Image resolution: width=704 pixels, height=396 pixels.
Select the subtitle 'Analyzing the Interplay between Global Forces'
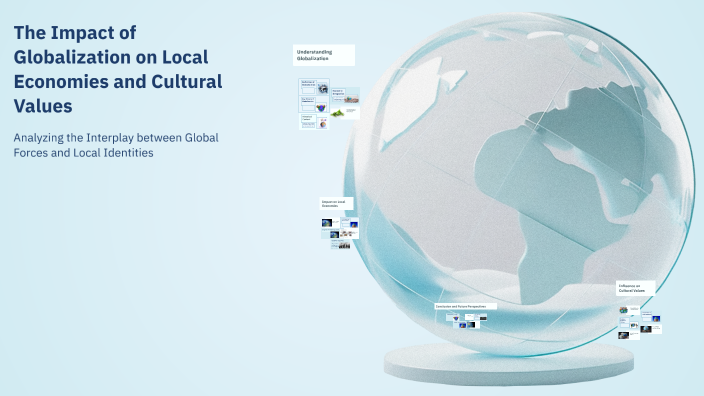(x=116, y=145)
